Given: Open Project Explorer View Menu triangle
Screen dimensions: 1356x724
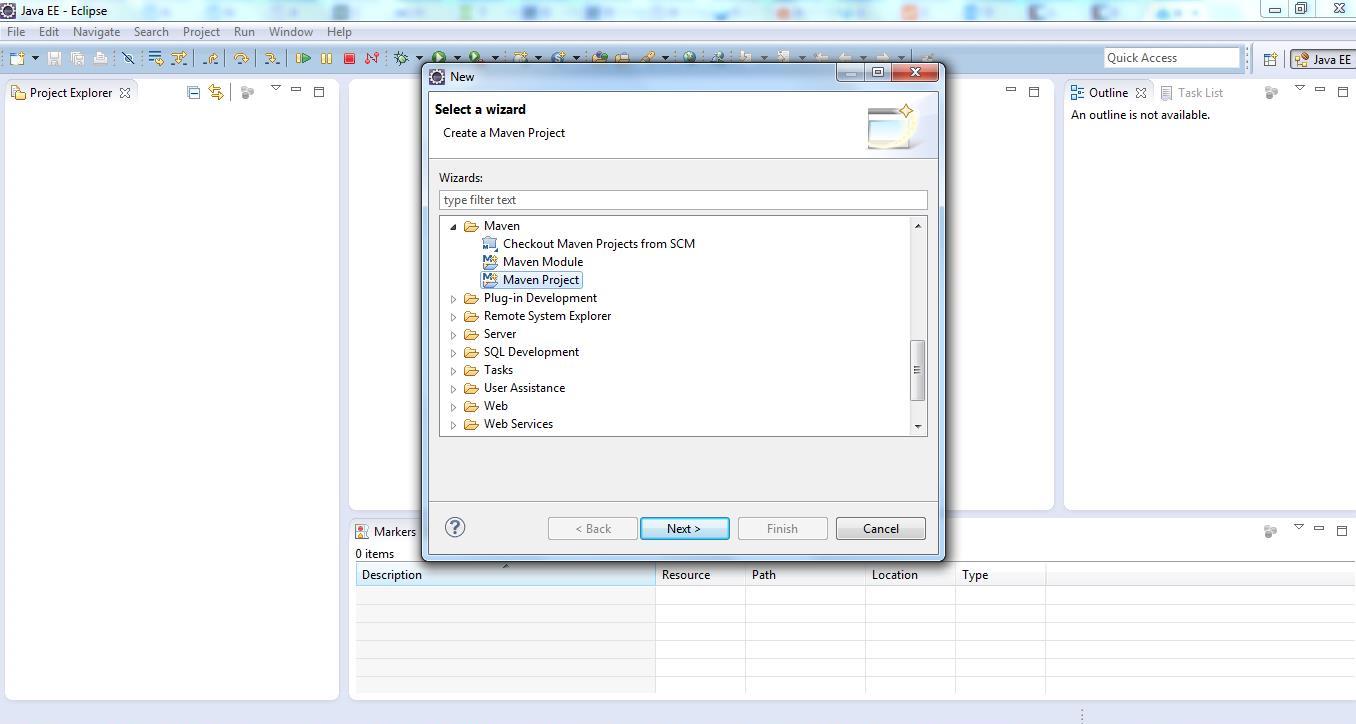Looking at the screenshot, I should point(276,89).
